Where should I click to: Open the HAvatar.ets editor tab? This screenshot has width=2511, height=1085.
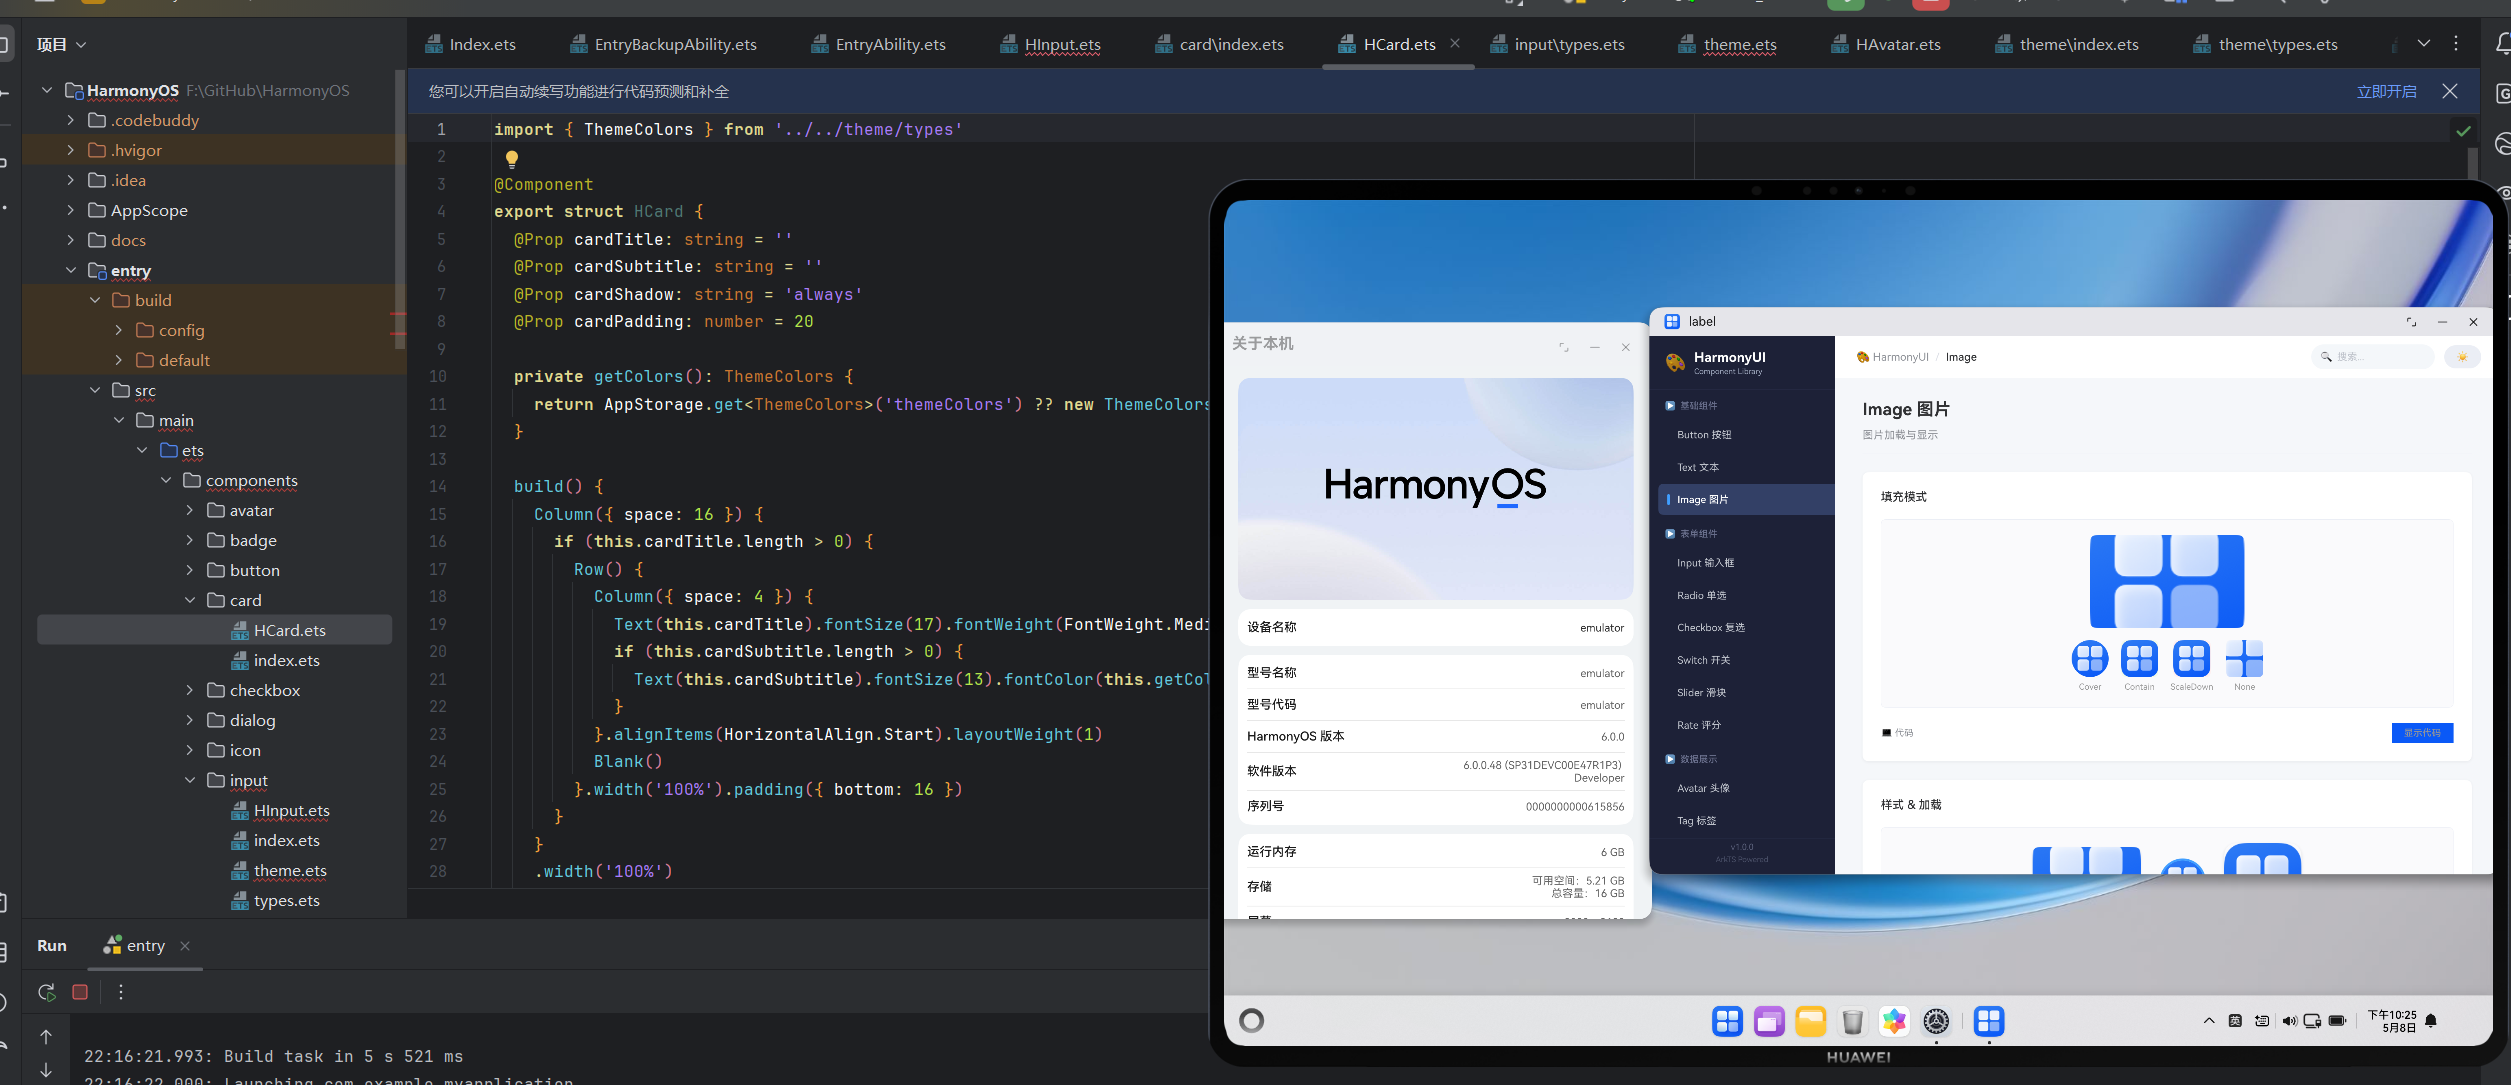[x=1886, y=45]
